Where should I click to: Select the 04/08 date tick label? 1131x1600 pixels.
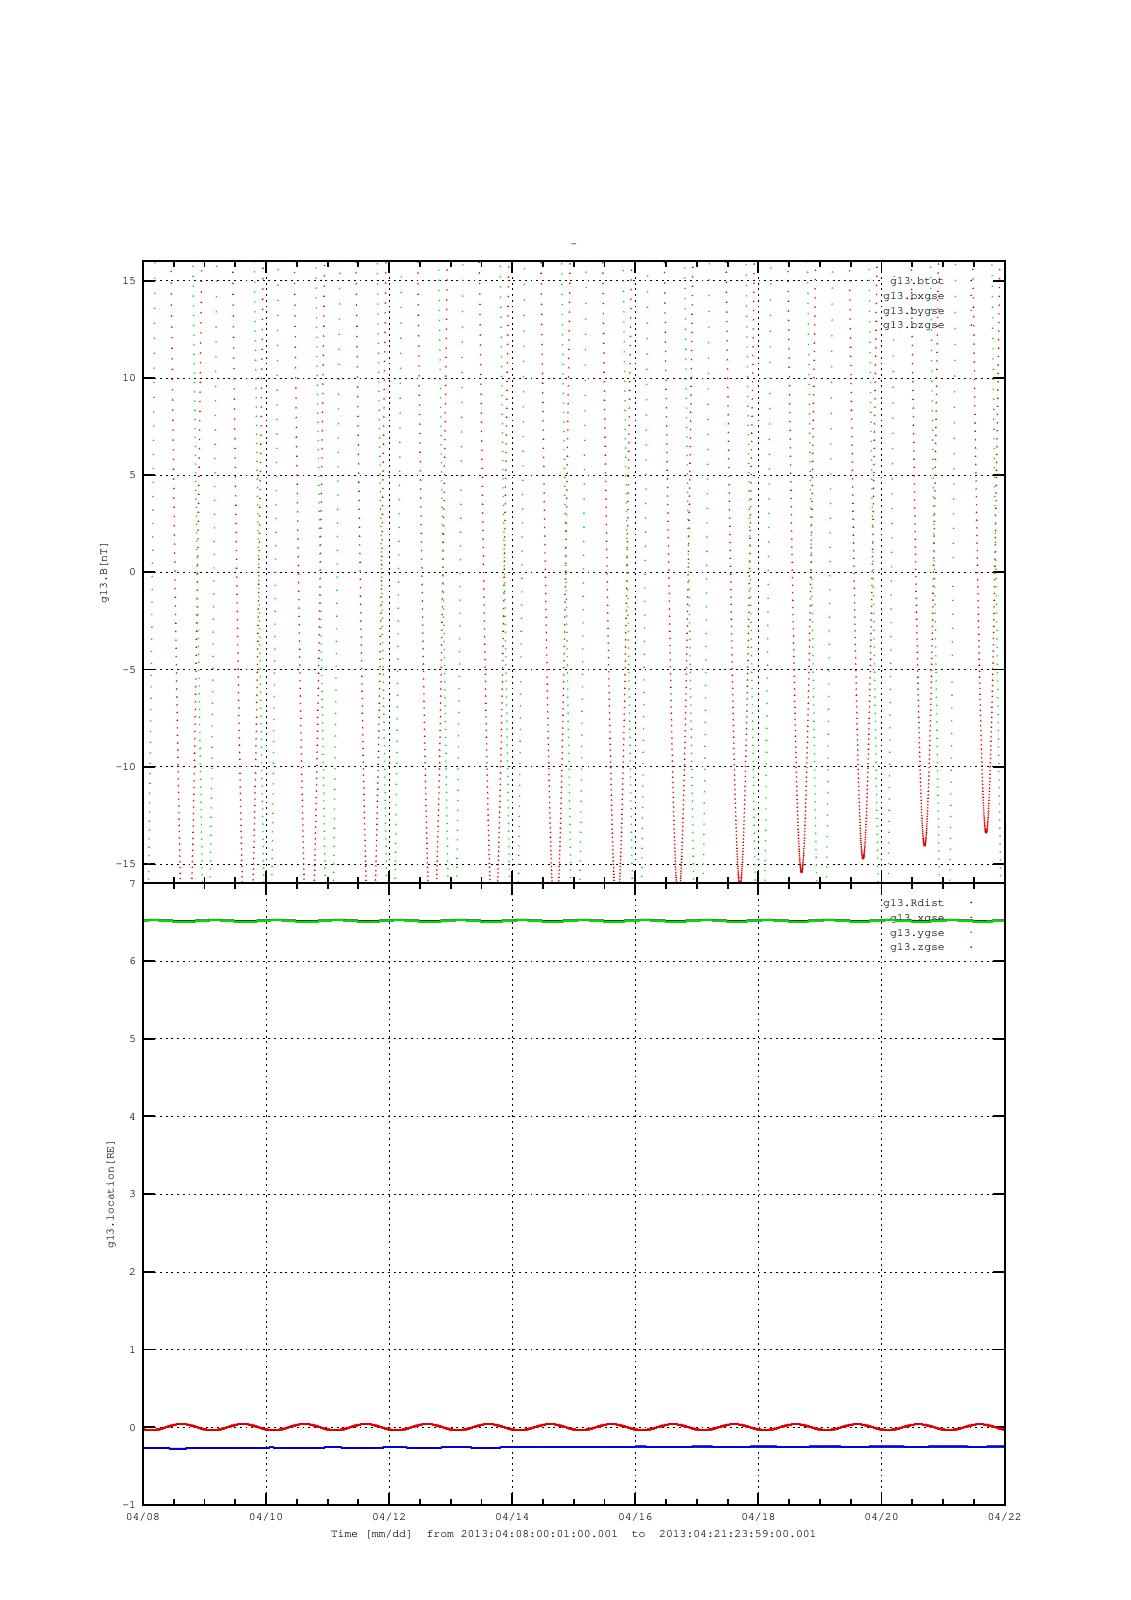[x=143, y=1517]
